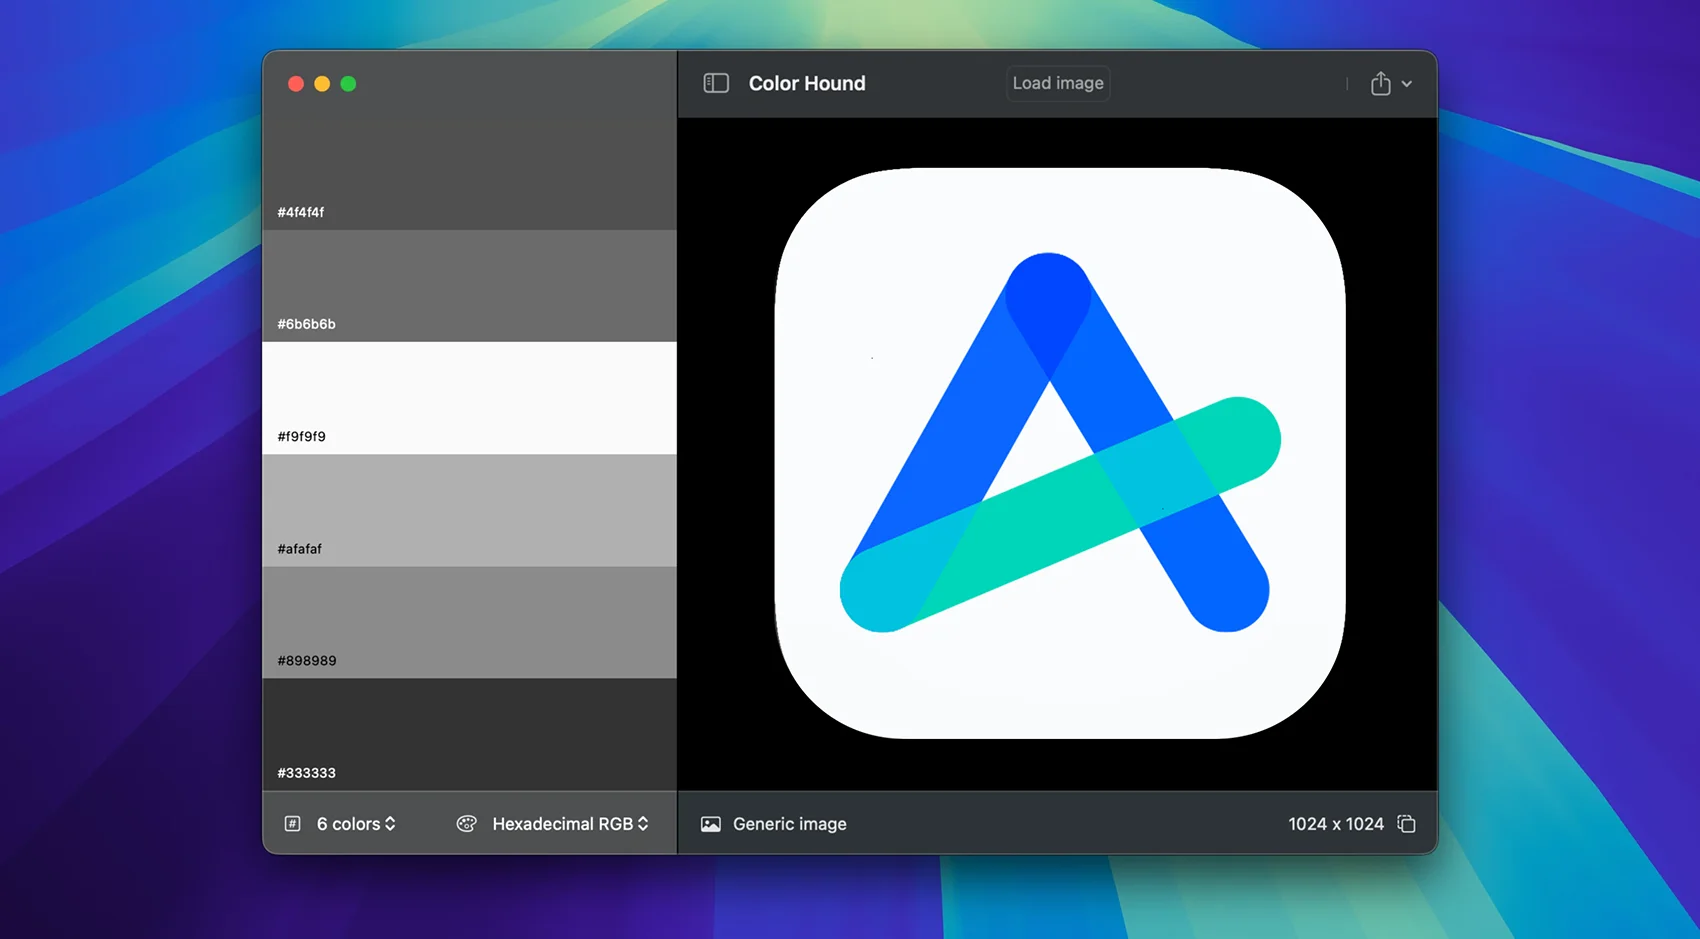Image resolution: width=1700 pixels, height=939 pixels.
Task: Choose the #afafaf color swatch
Action: click(469, 510)
